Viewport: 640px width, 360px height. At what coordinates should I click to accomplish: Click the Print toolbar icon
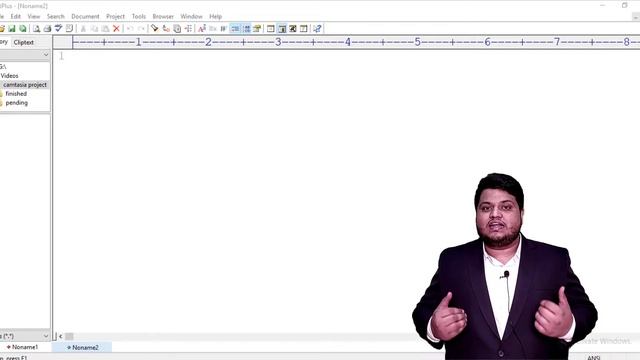[47, 29]
